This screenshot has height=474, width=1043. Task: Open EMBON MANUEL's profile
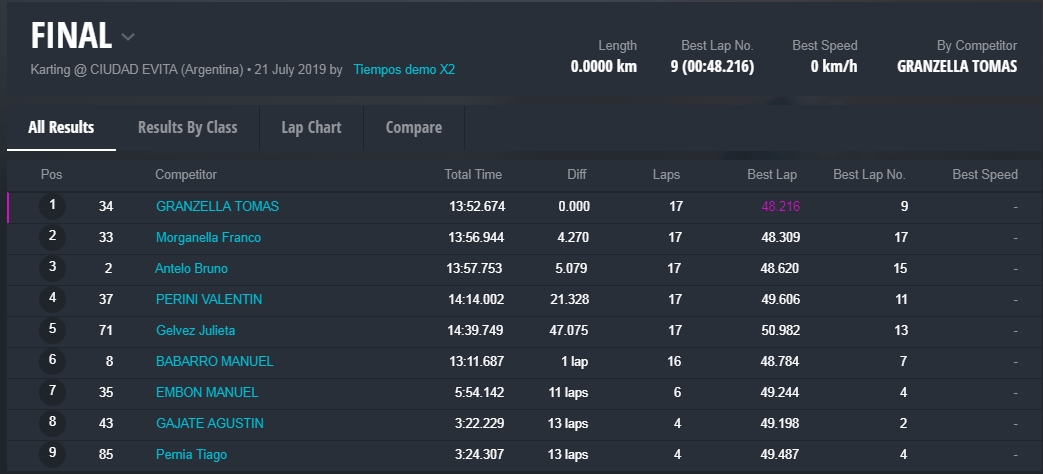[x=207, y=392]
